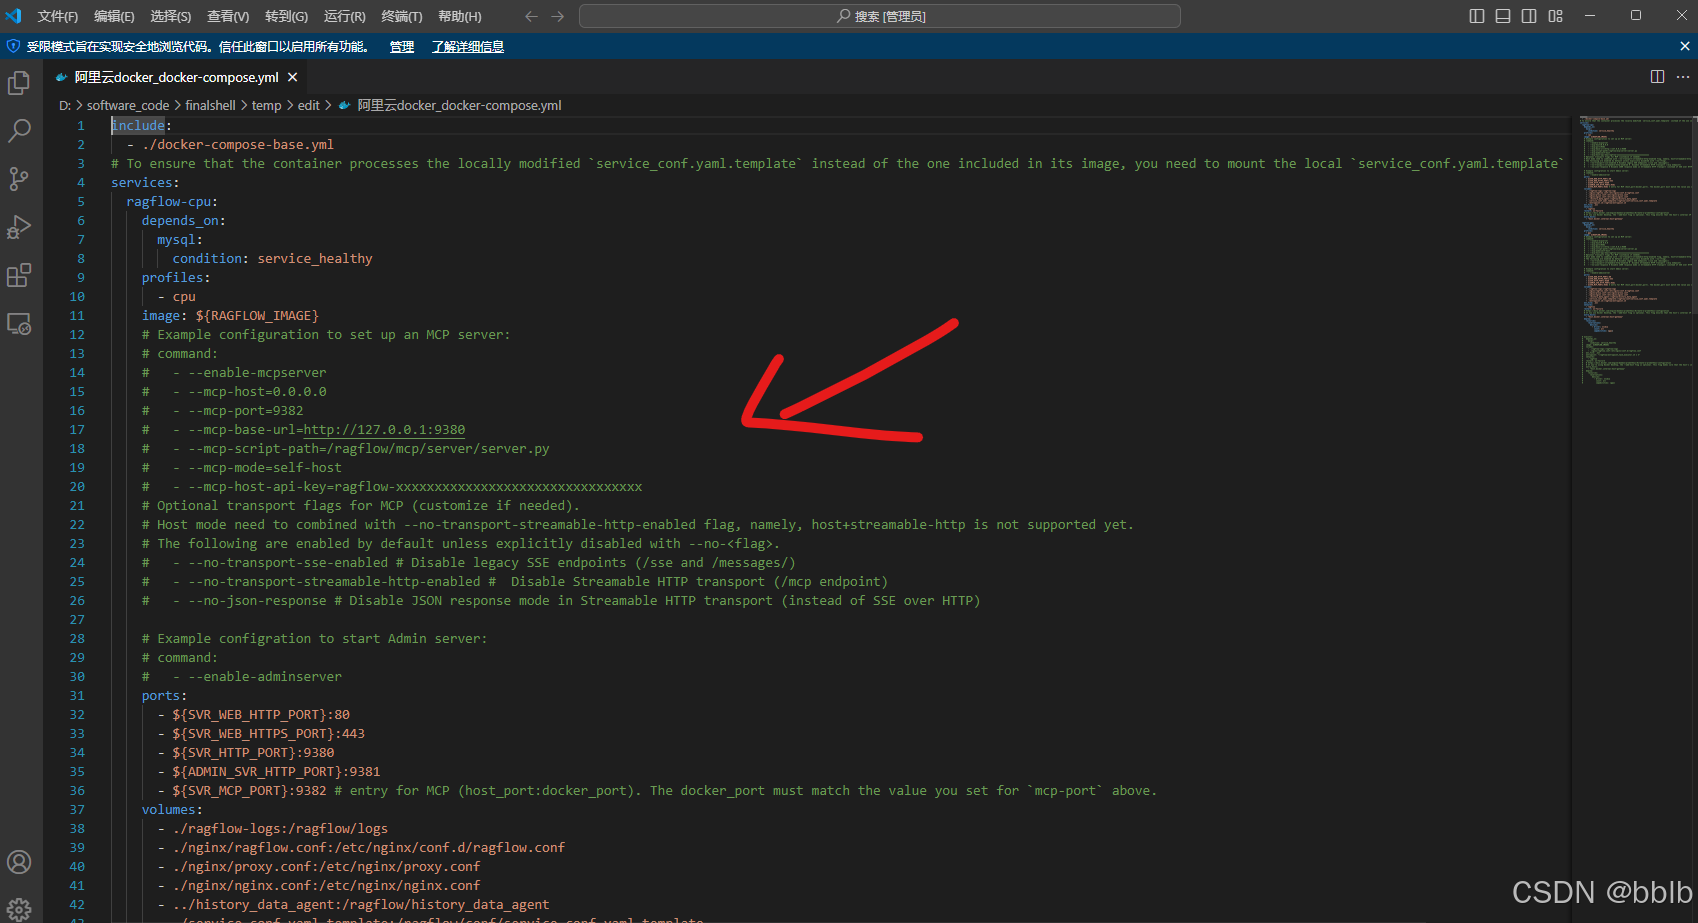The height and width of the screenshot is (923, 1698).
Task: Open the 查看(V) menu
Action: point(228,16)
